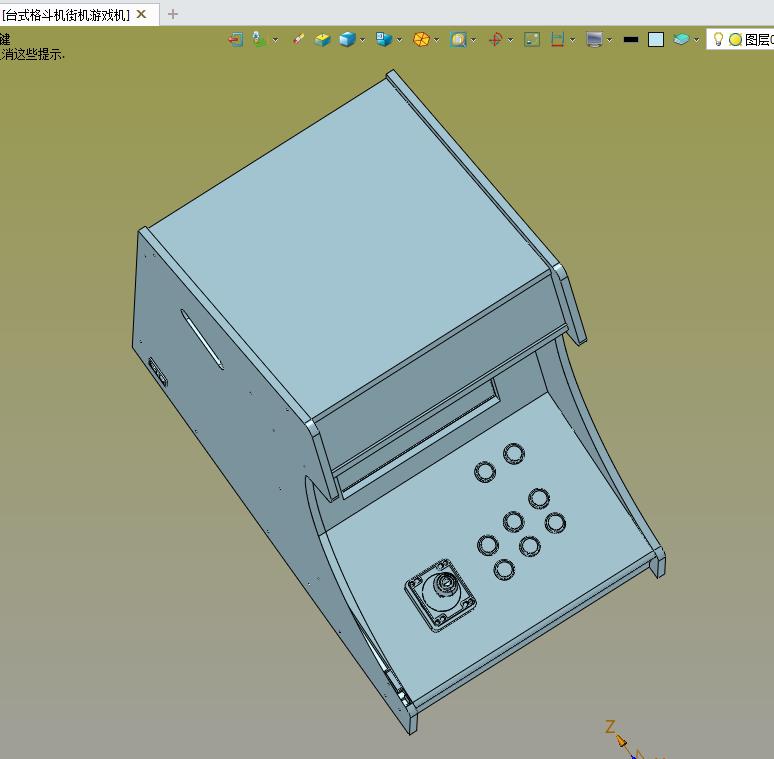Open the dropdown next to the green figure icon

pos(275,40)
